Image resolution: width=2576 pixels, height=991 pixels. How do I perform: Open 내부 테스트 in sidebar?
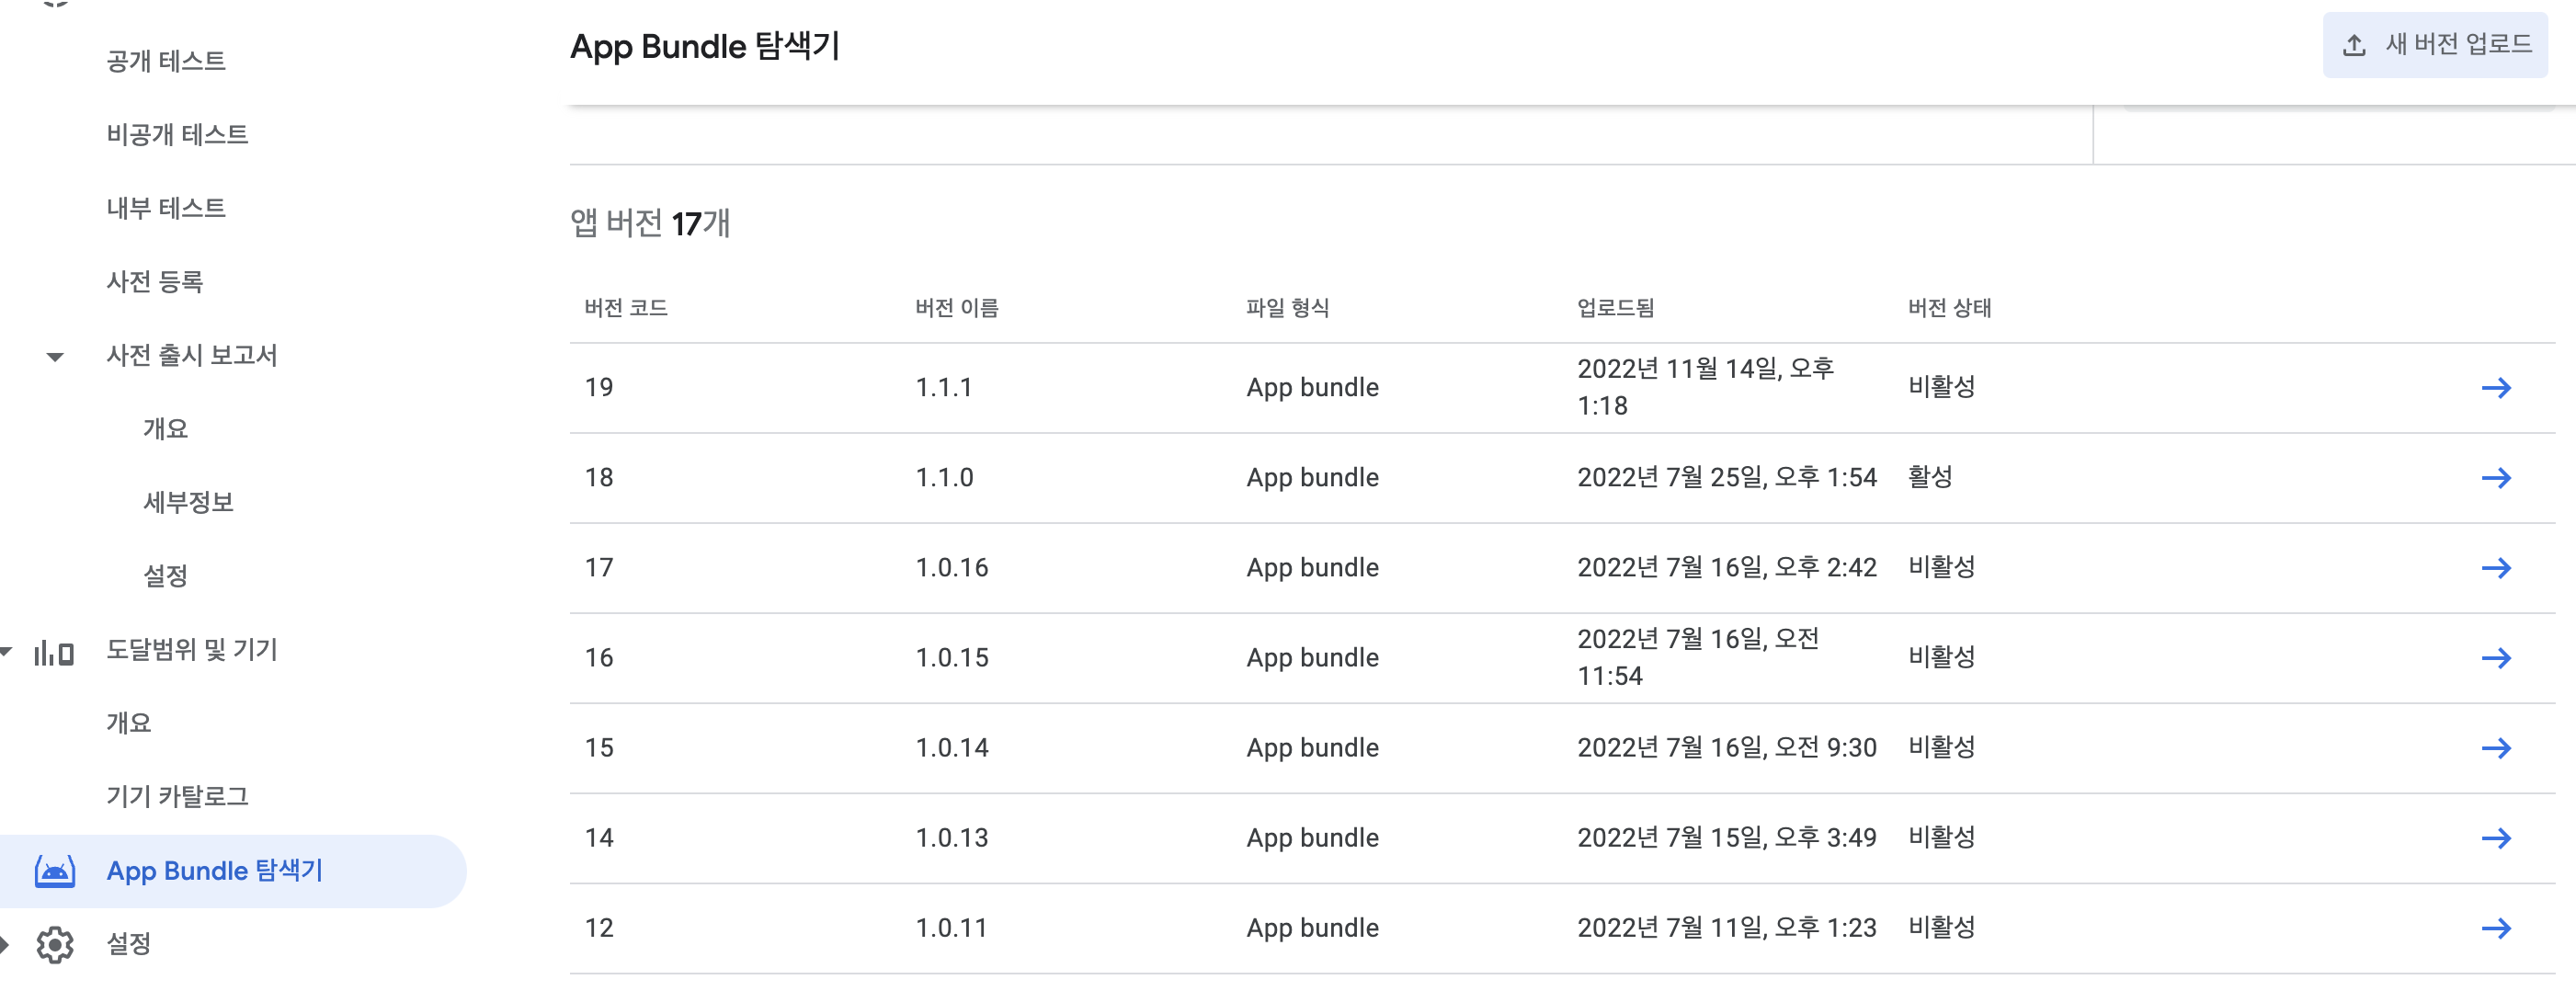click(166, 208)
